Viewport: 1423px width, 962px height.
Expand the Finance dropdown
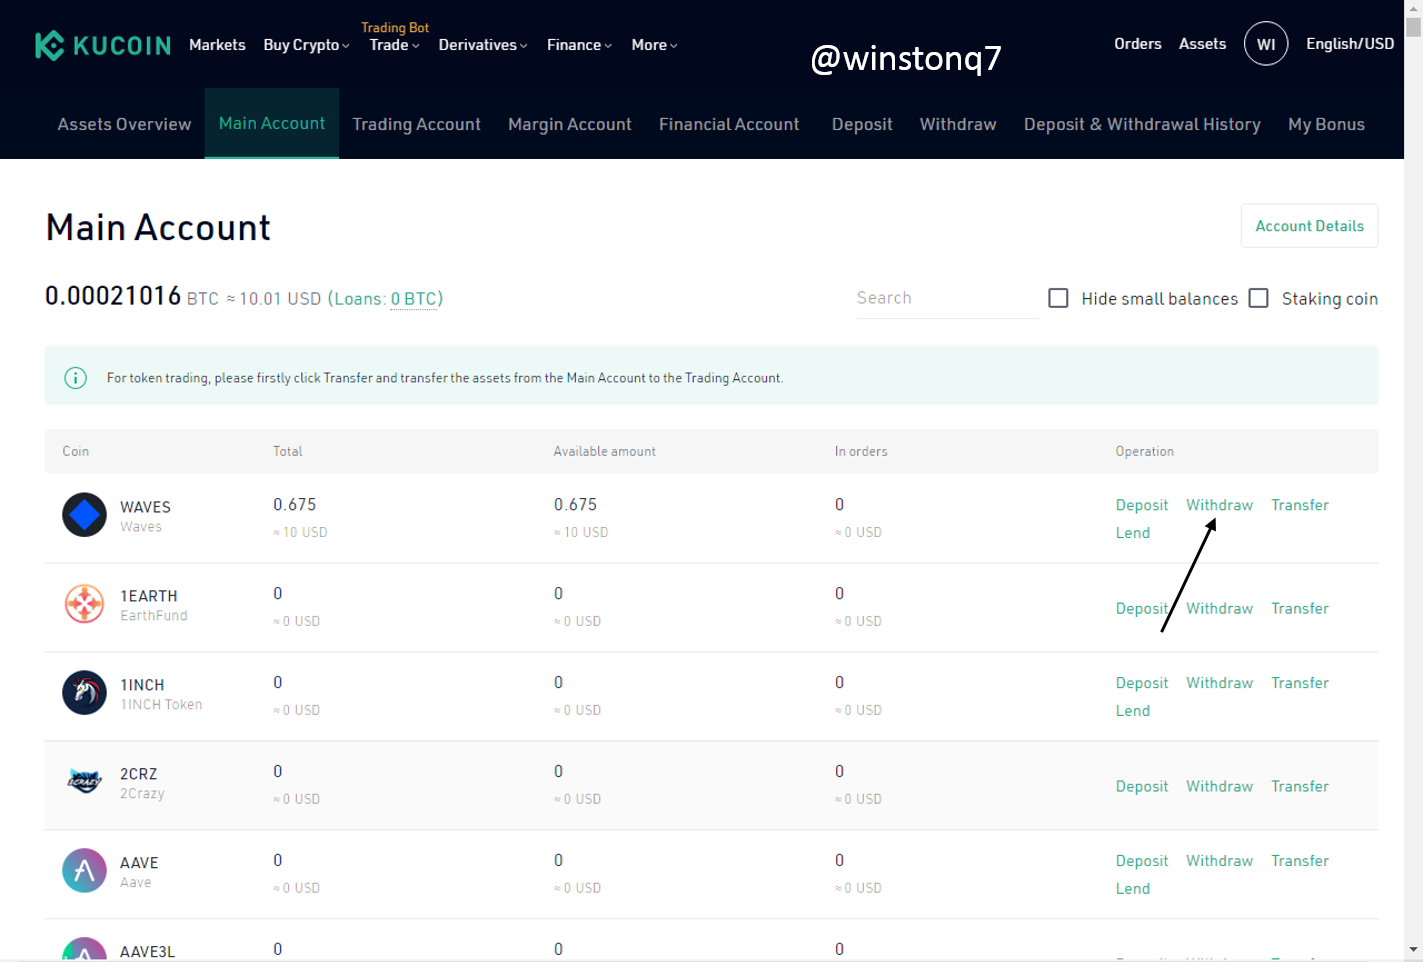[x=579, y=45]
